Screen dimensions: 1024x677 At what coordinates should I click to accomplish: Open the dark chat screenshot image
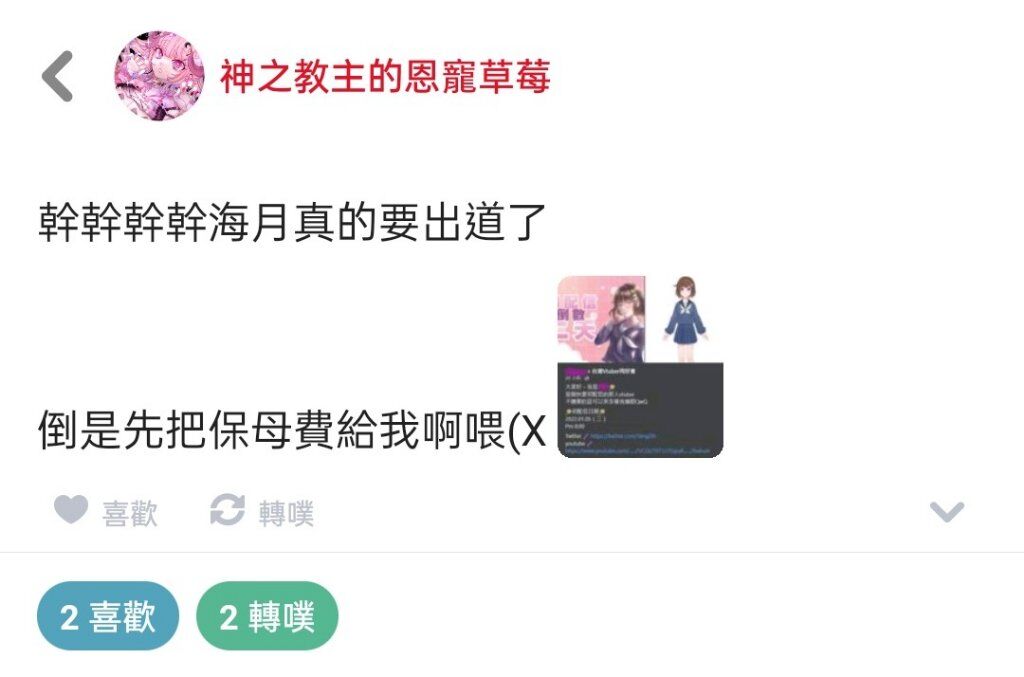pos(640,410)
